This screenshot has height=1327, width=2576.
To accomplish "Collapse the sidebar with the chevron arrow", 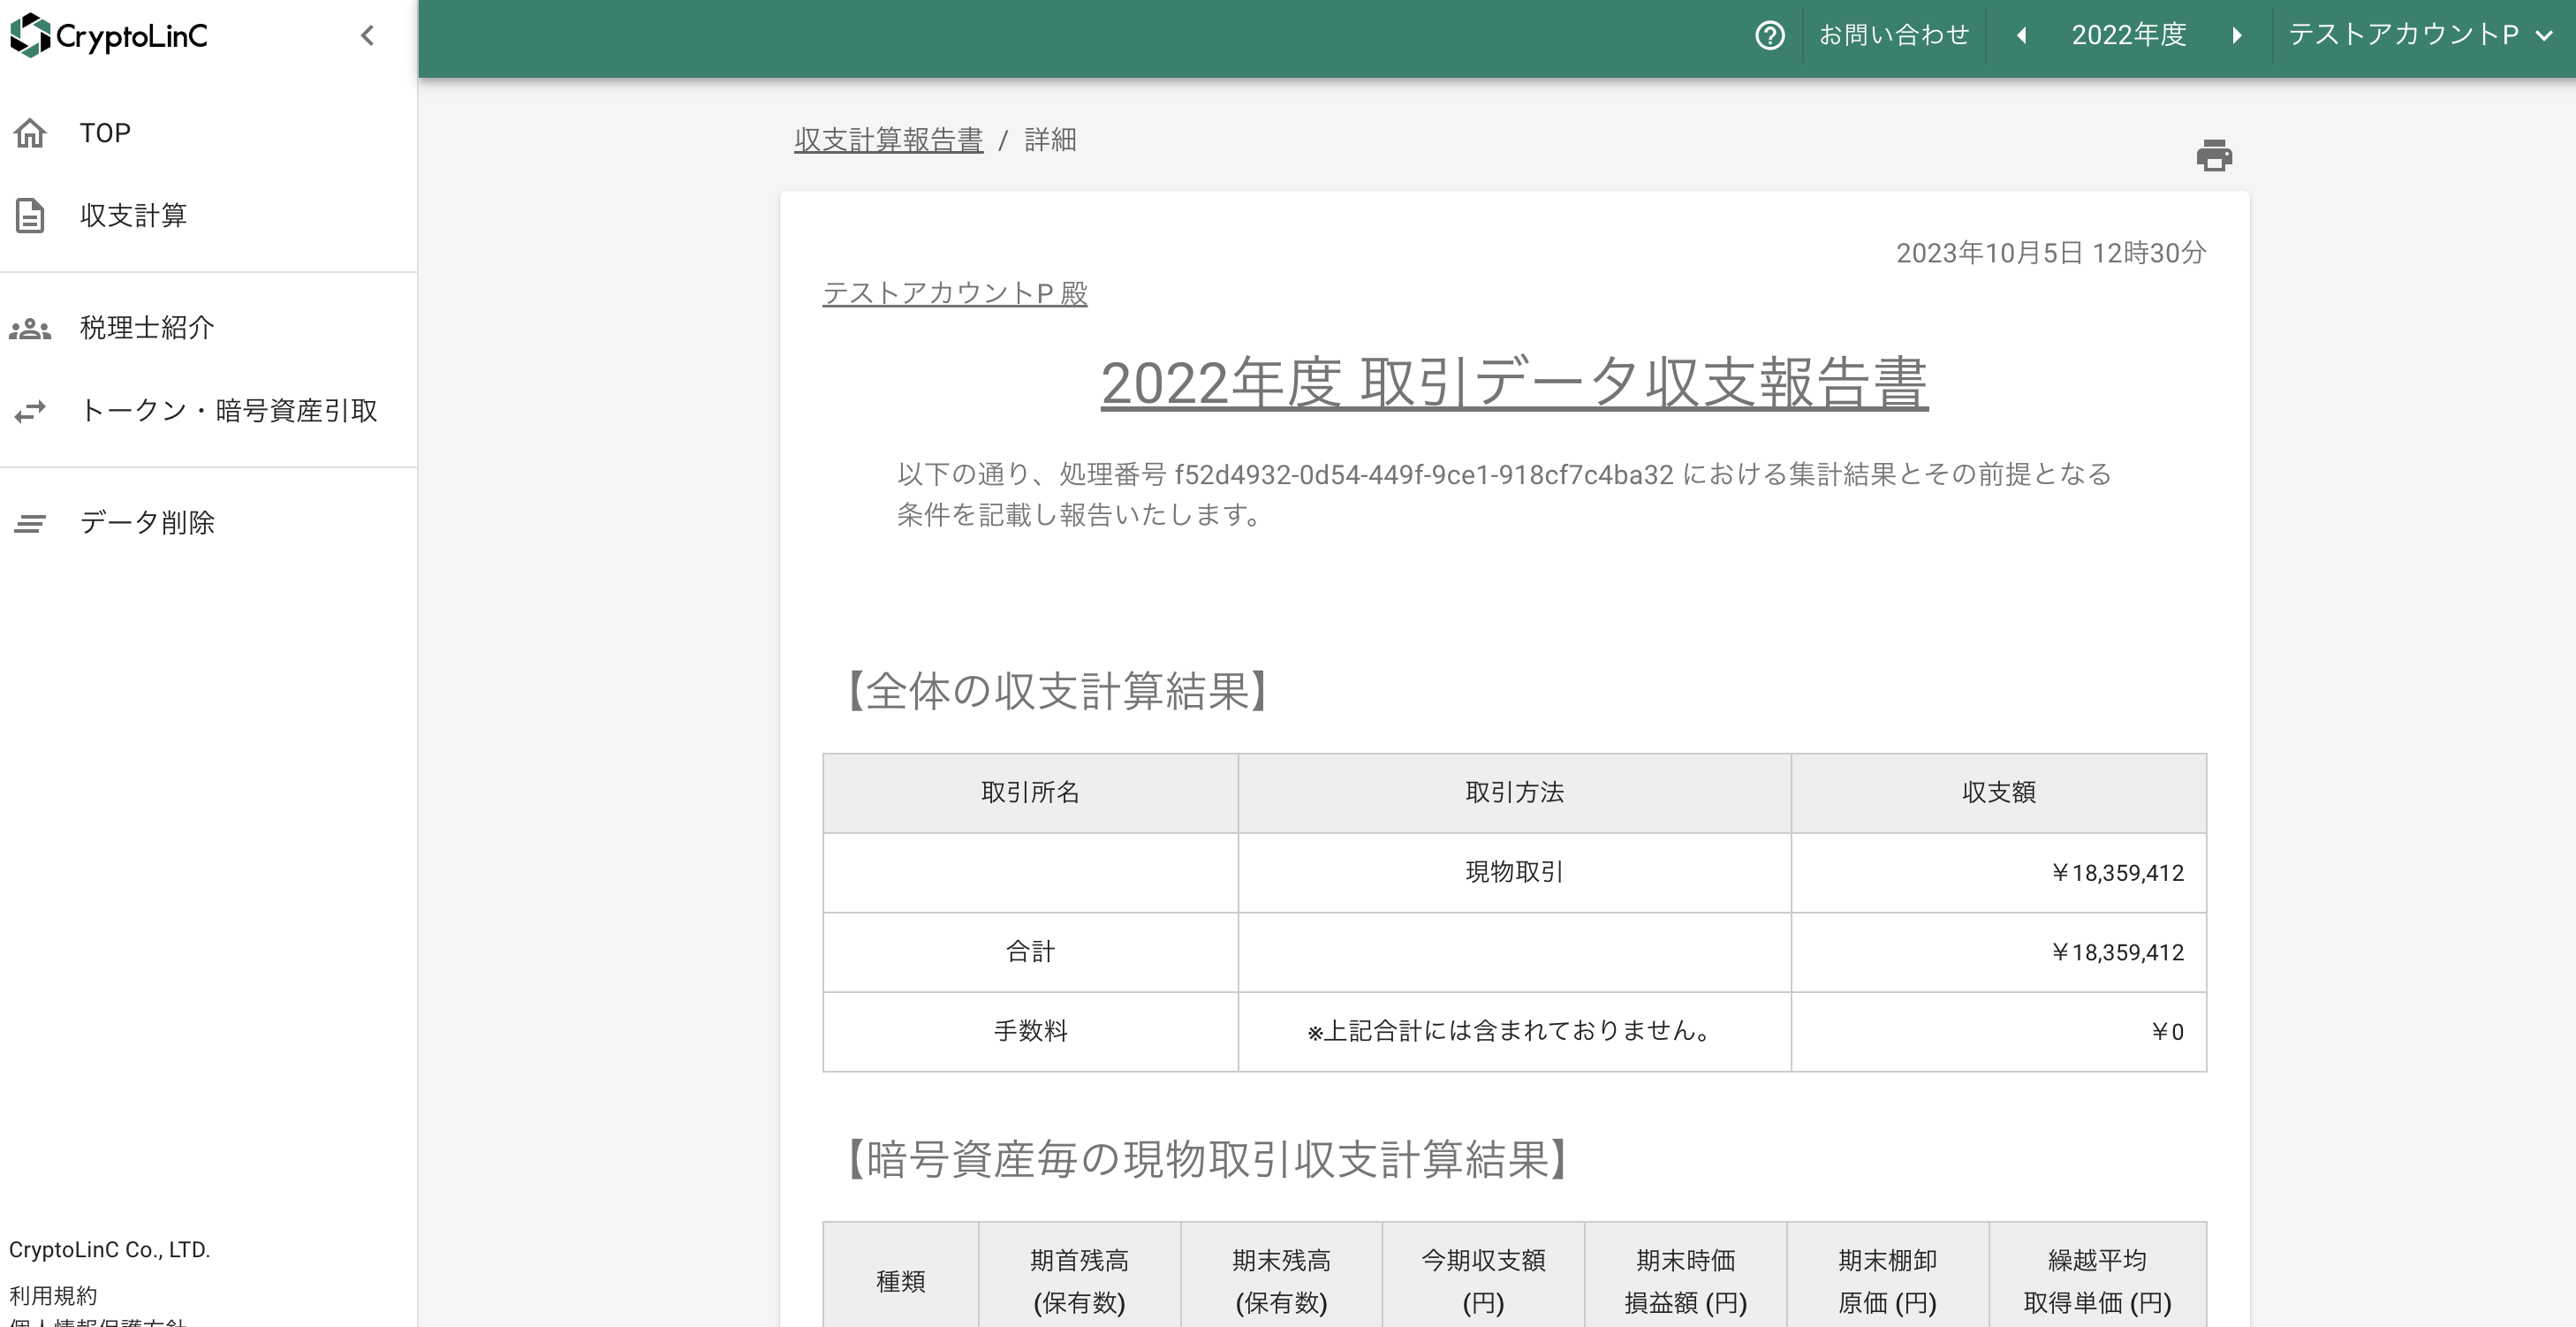I will 367,36.
